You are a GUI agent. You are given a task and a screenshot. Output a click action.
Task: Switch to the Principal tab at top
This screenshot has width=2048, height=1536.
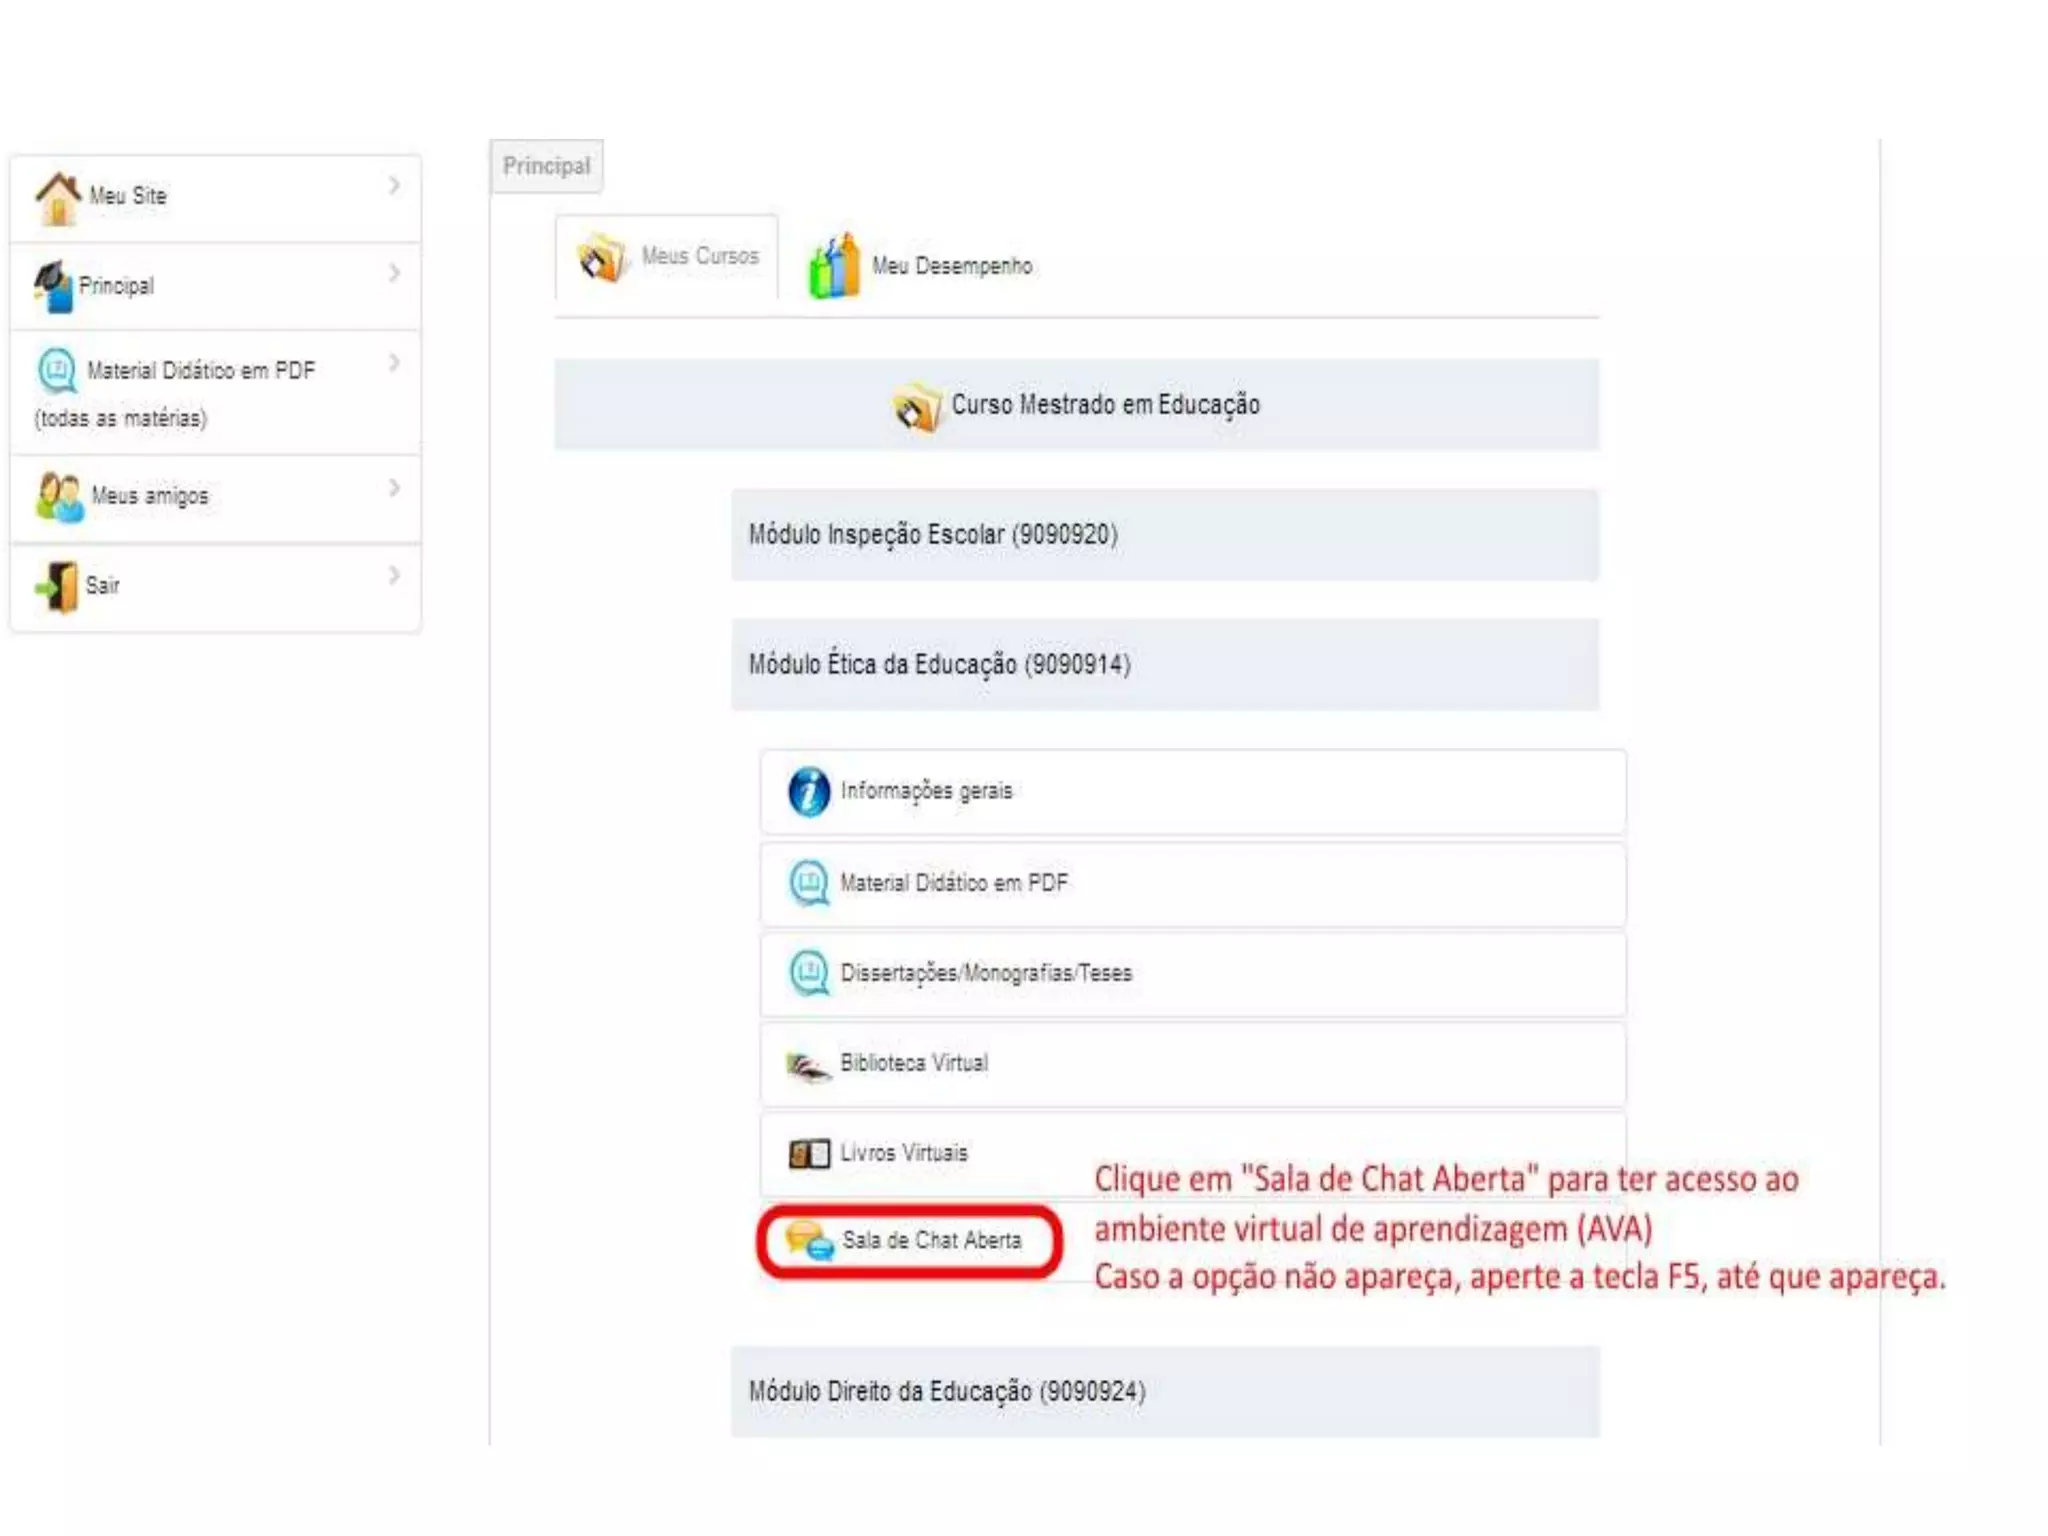(x=546, y=166)
